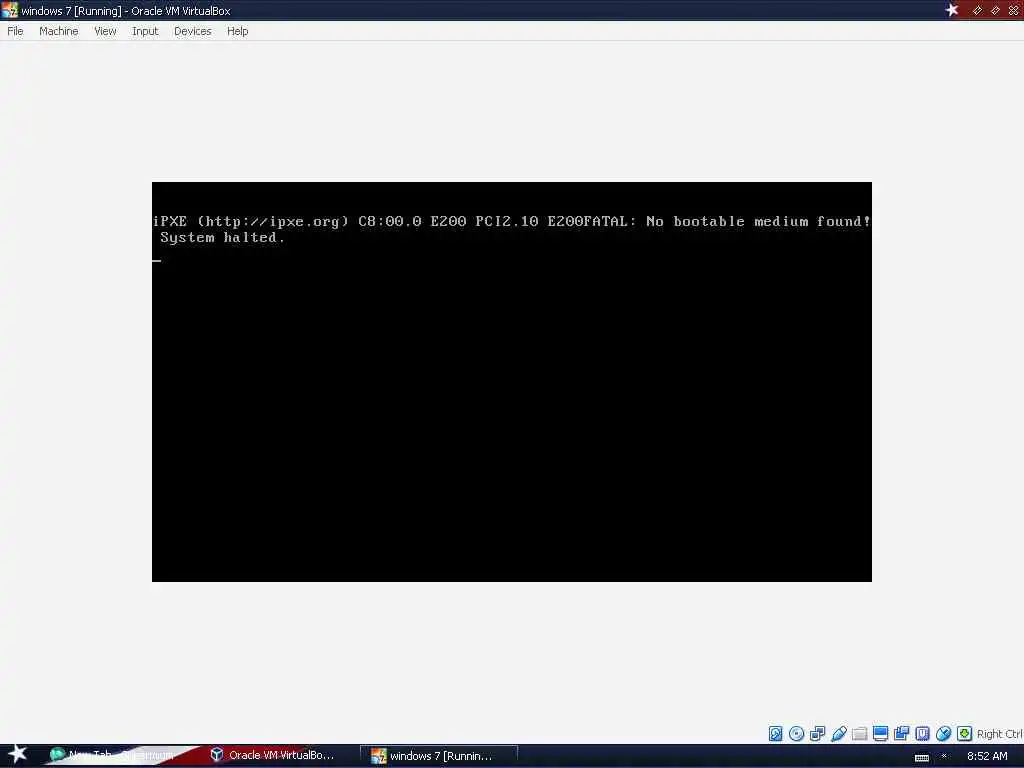Click the CPU virtualization status icon
Screen dimensions: 1024x768
point(922,733)
